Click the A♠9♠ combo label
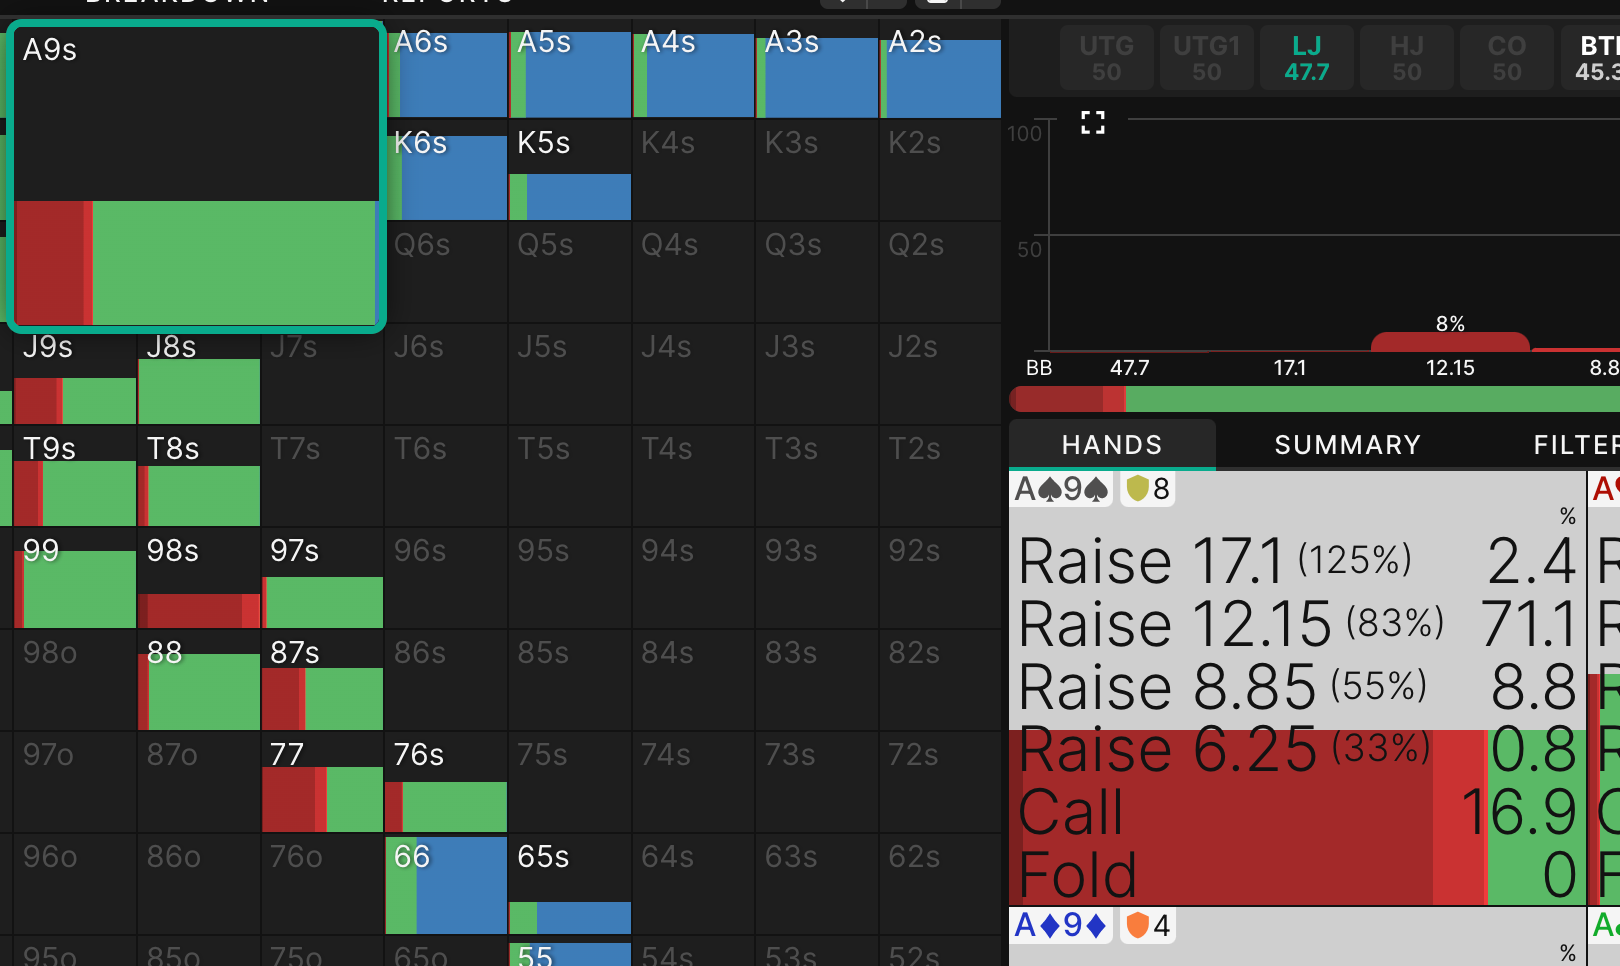The height and width of the screenshot is (966, 1620). (x=1061, y=489)
